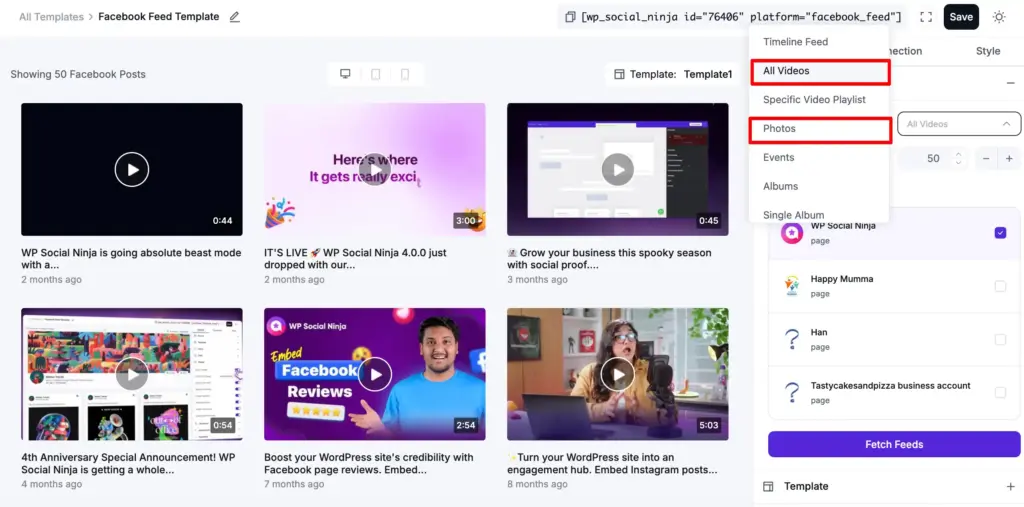The width and height of the screenshot is (1024, 507).
Task: Switch to the Style tab
Action: point(987,51)
